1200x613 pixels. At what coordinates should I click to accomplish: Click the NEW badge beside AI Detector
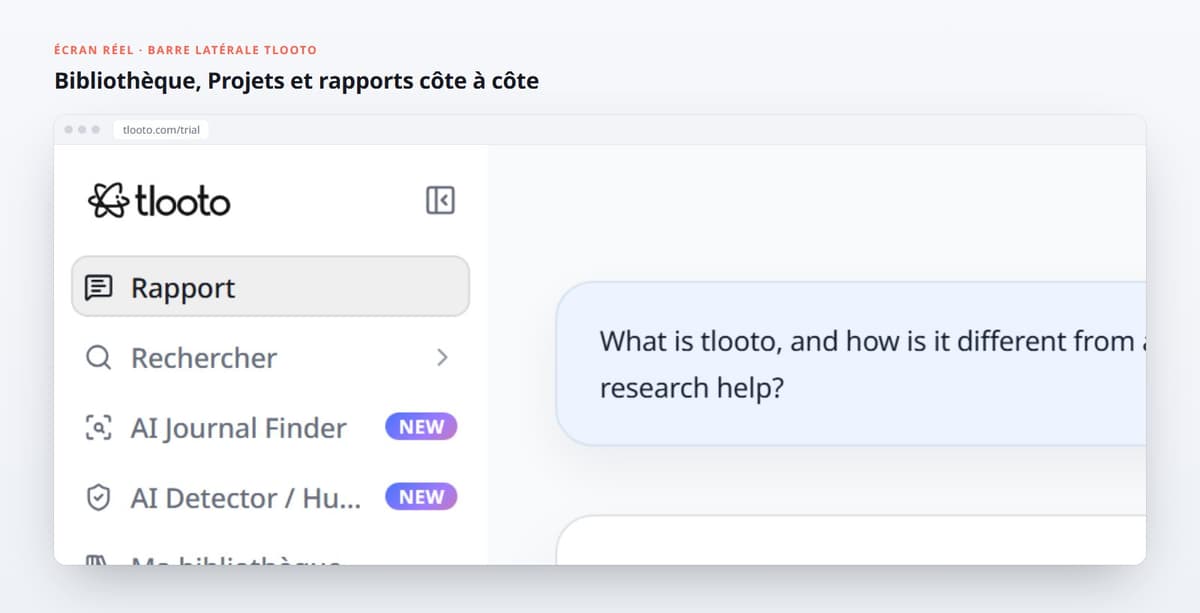421,497
